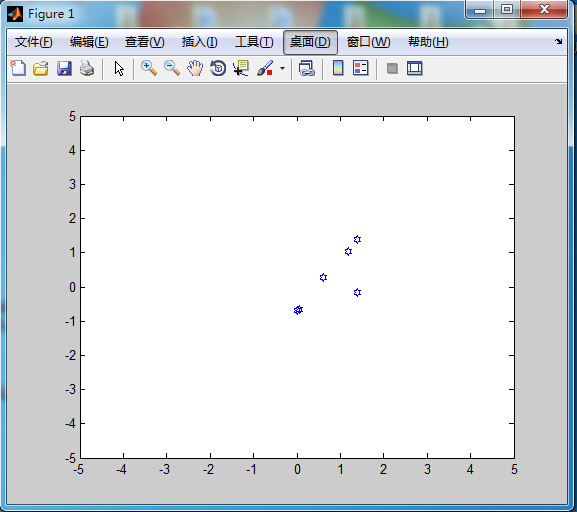Activate the Zoom Out magnifier

coord(172,68)
